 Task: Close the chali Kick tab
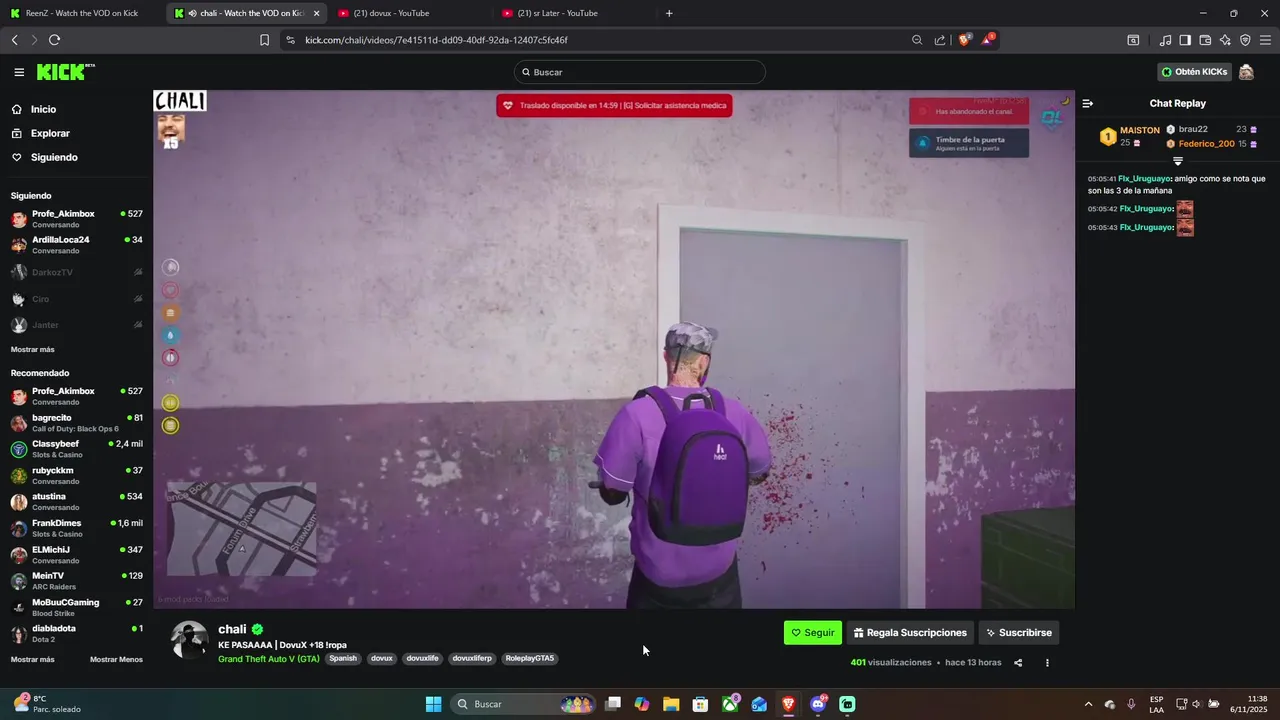click(316, 13)
